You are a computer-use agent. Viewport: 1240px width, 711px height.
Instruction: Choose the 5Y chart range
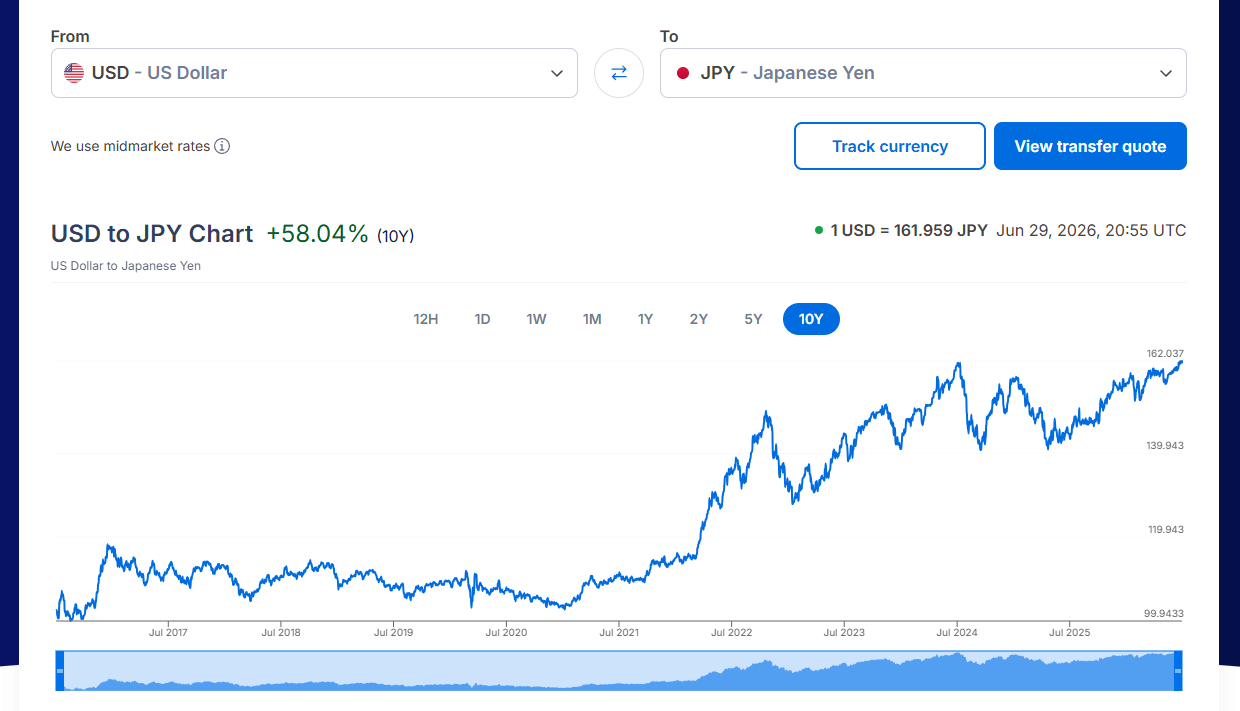(x=753, y=319)
